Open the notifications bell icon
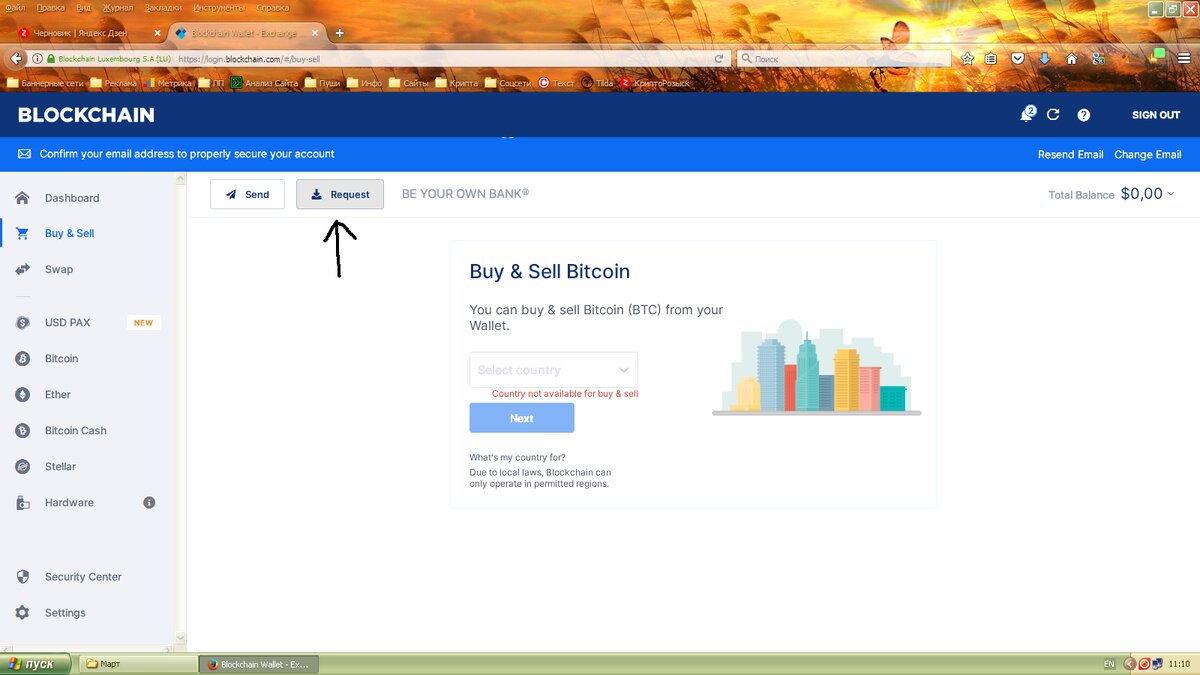 [x=1026, y=115]
